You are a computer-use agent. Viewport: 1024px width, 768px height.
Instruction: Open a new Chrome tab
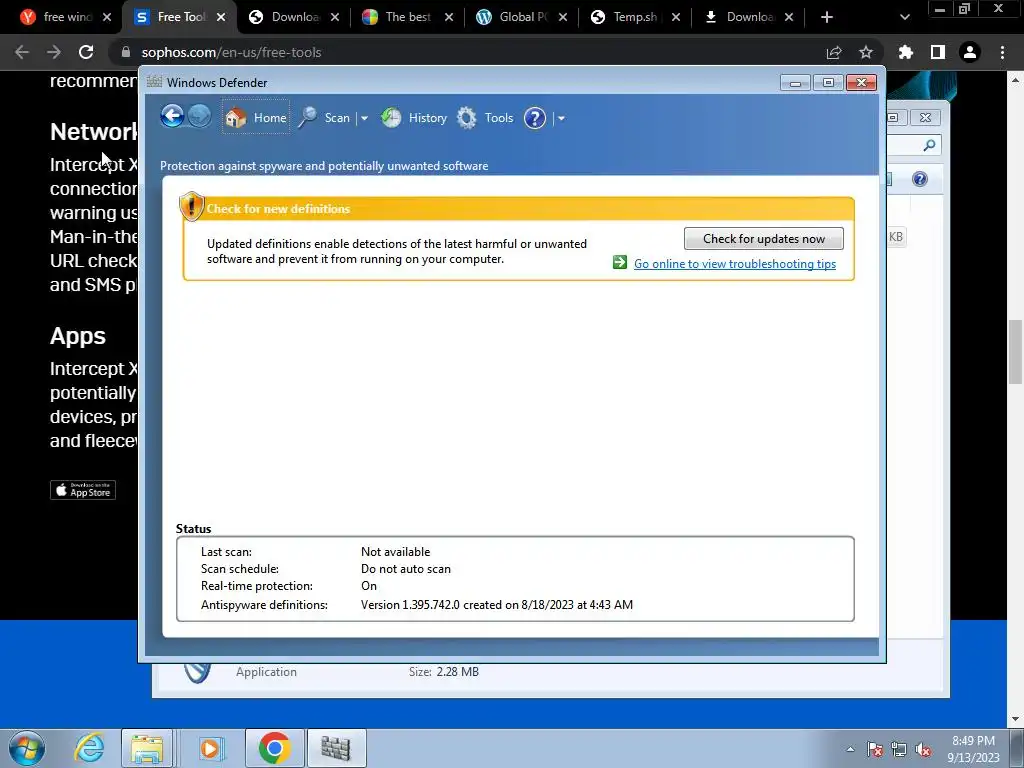pos(827,17)
